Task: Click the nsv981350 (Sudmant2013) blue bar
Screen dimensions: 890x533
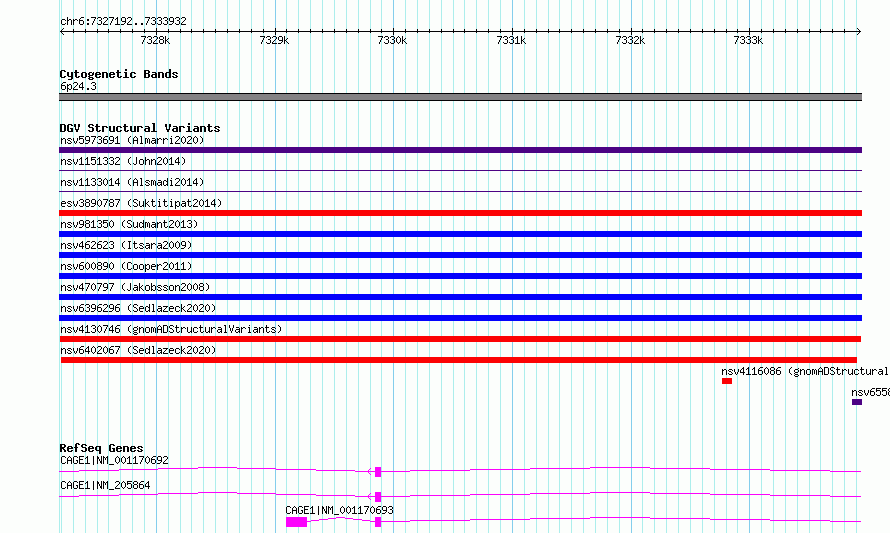Action: [460, 234]
